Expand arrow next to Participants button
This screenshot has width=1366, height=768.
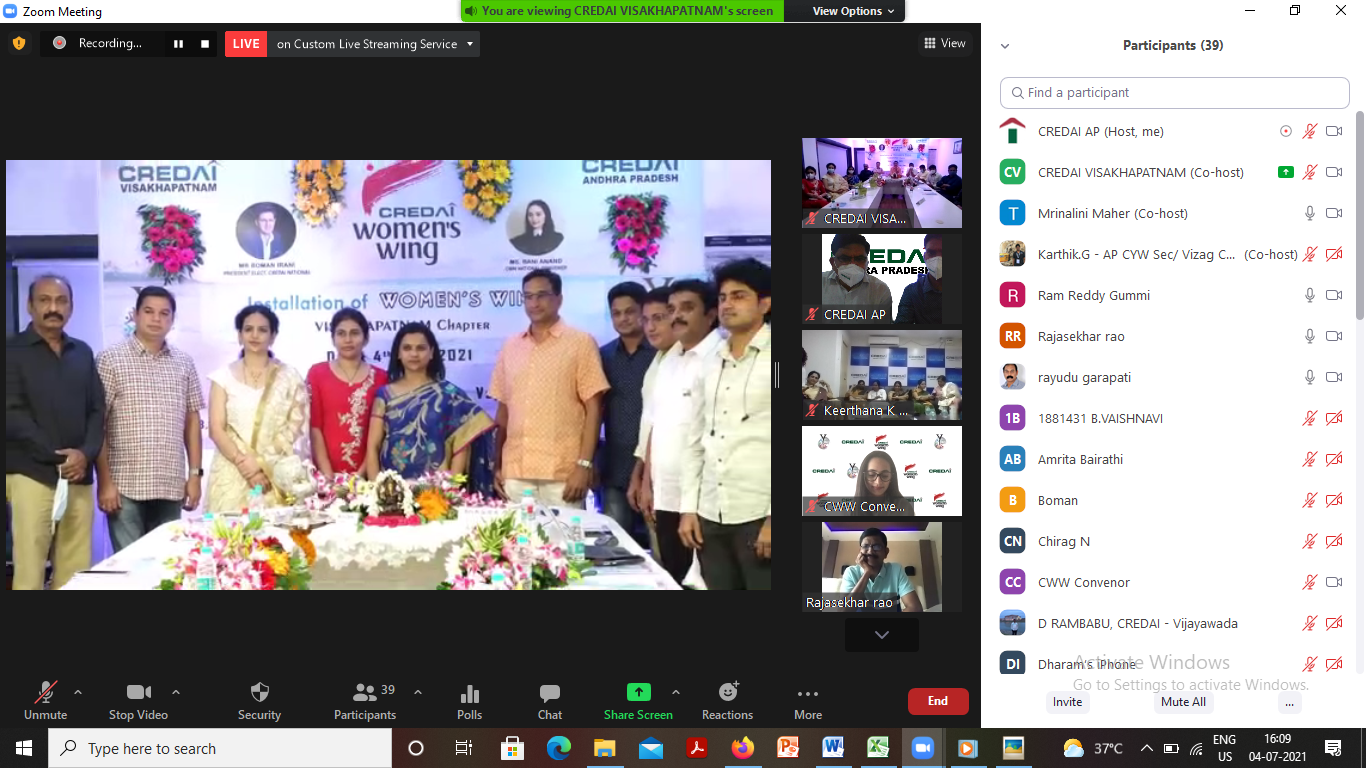pos(418,692)
